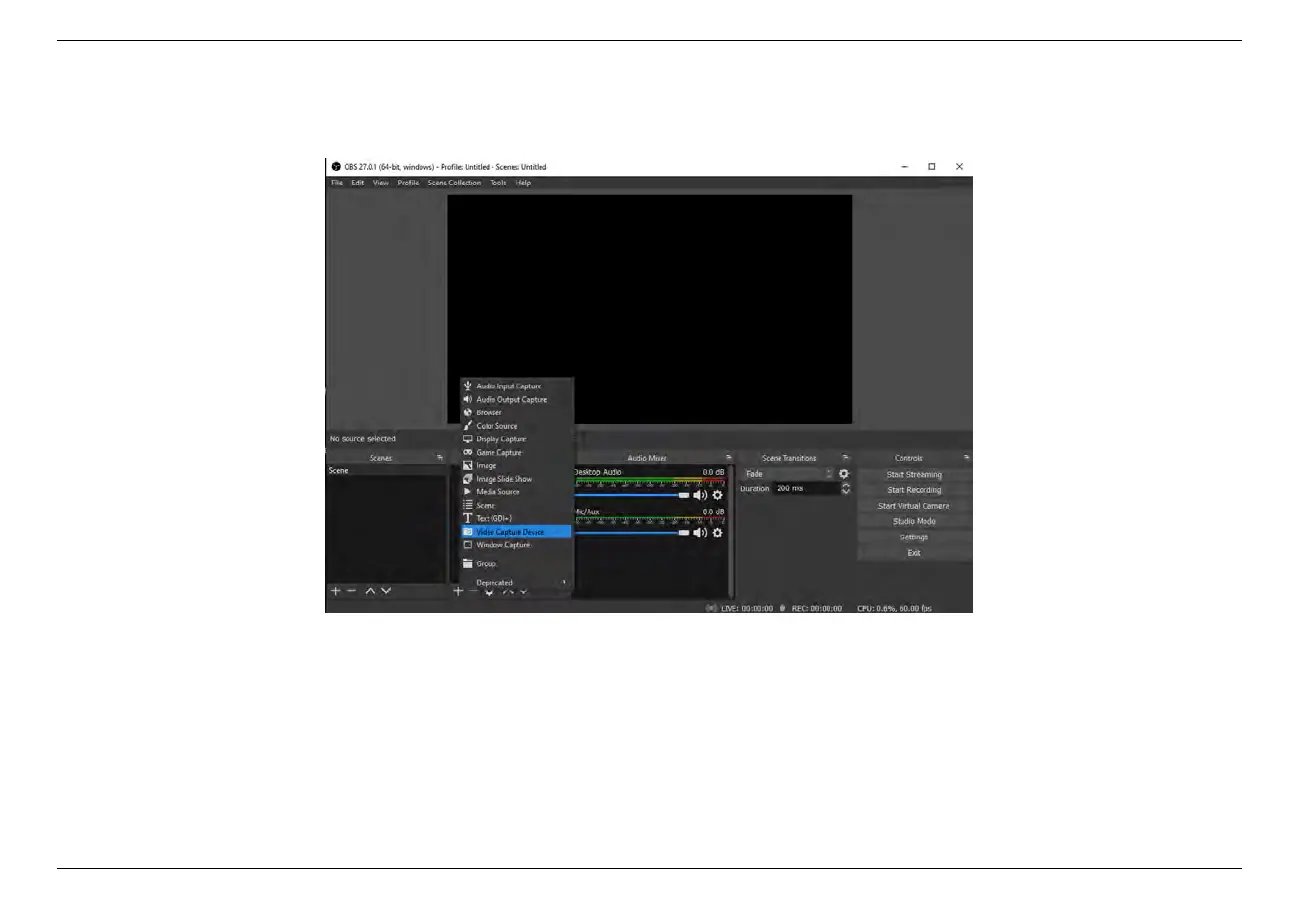Adjust the Mic/Aux volume slider

[634, 533]
